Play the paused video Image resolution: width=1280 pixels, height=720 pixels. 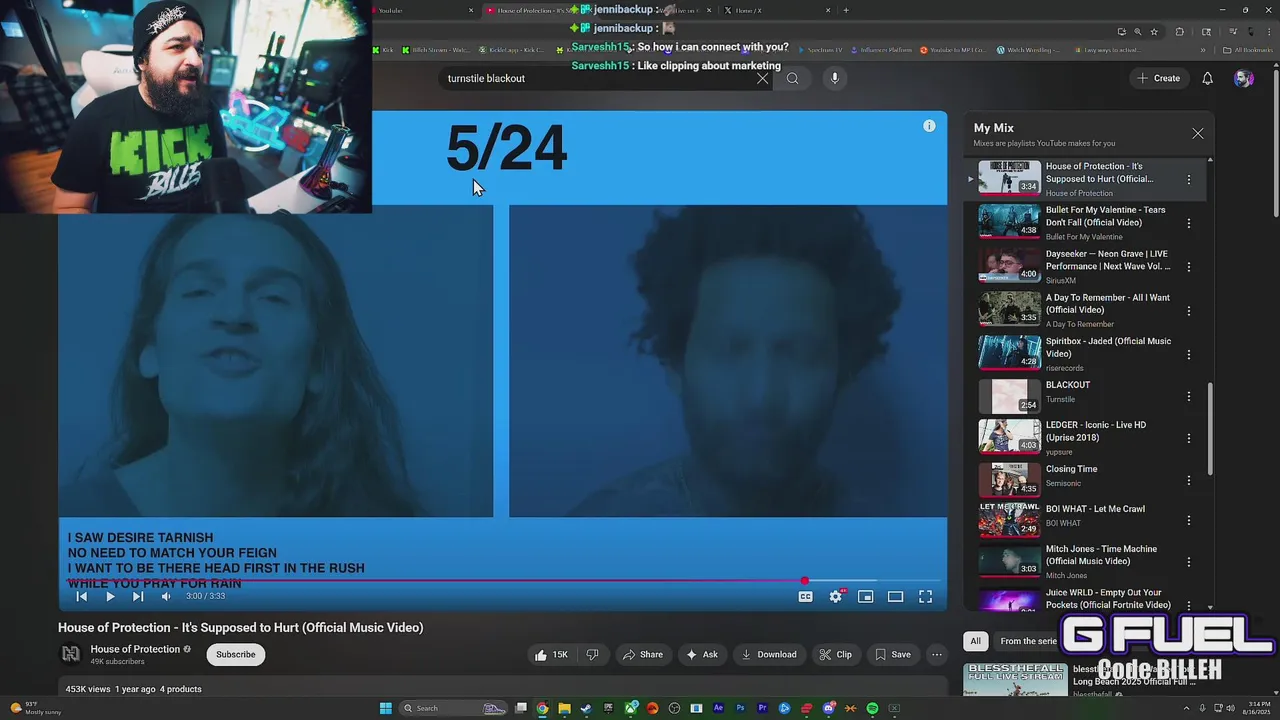point(110,596)
